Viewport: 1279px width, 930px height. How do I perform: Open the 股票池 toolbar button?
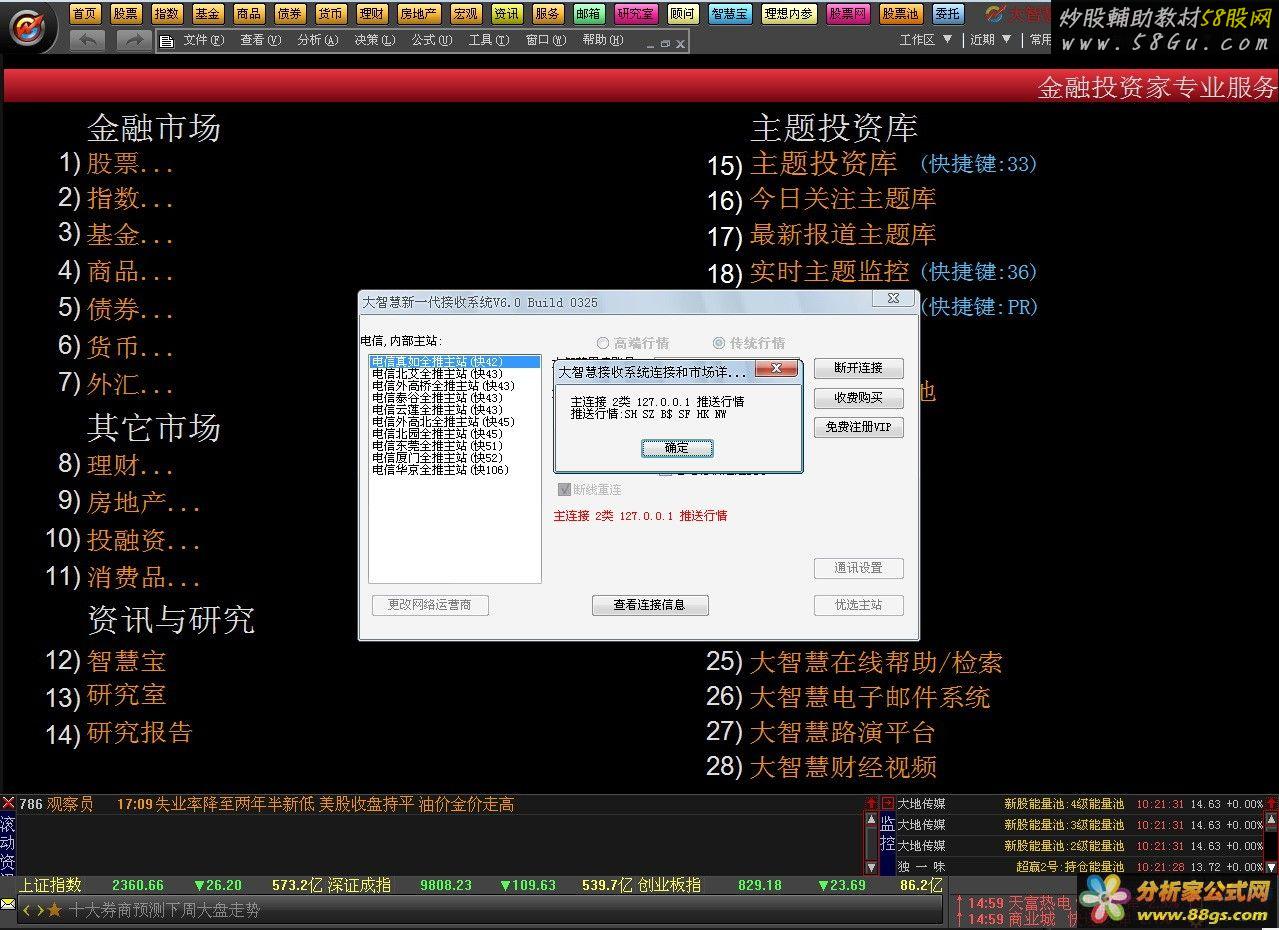(x=901, y=13)
